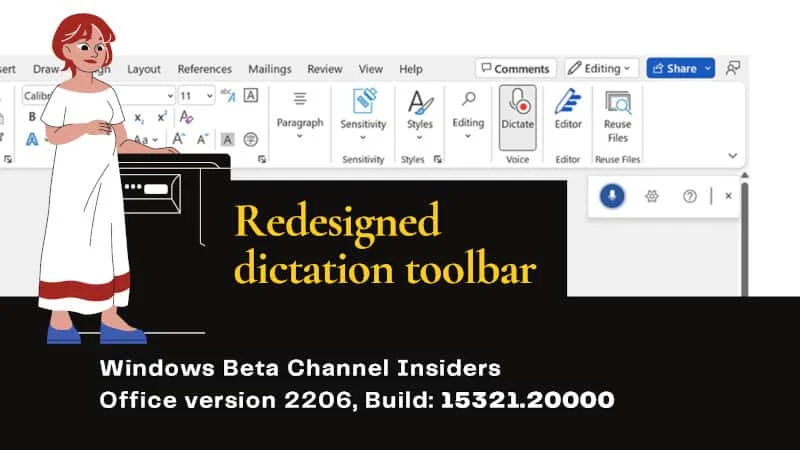This screenshot has height=450, width=800.
Task: Click the person feedback icon
Action: 733,68
